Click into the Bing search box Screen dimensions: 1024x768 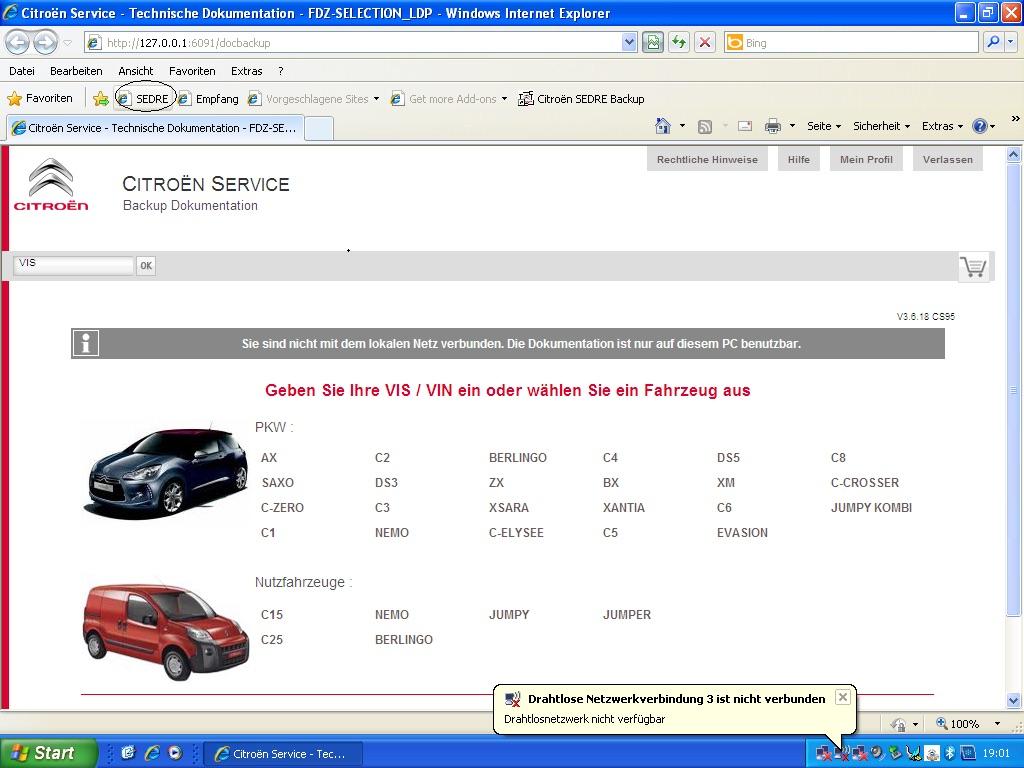click(851, 43)
